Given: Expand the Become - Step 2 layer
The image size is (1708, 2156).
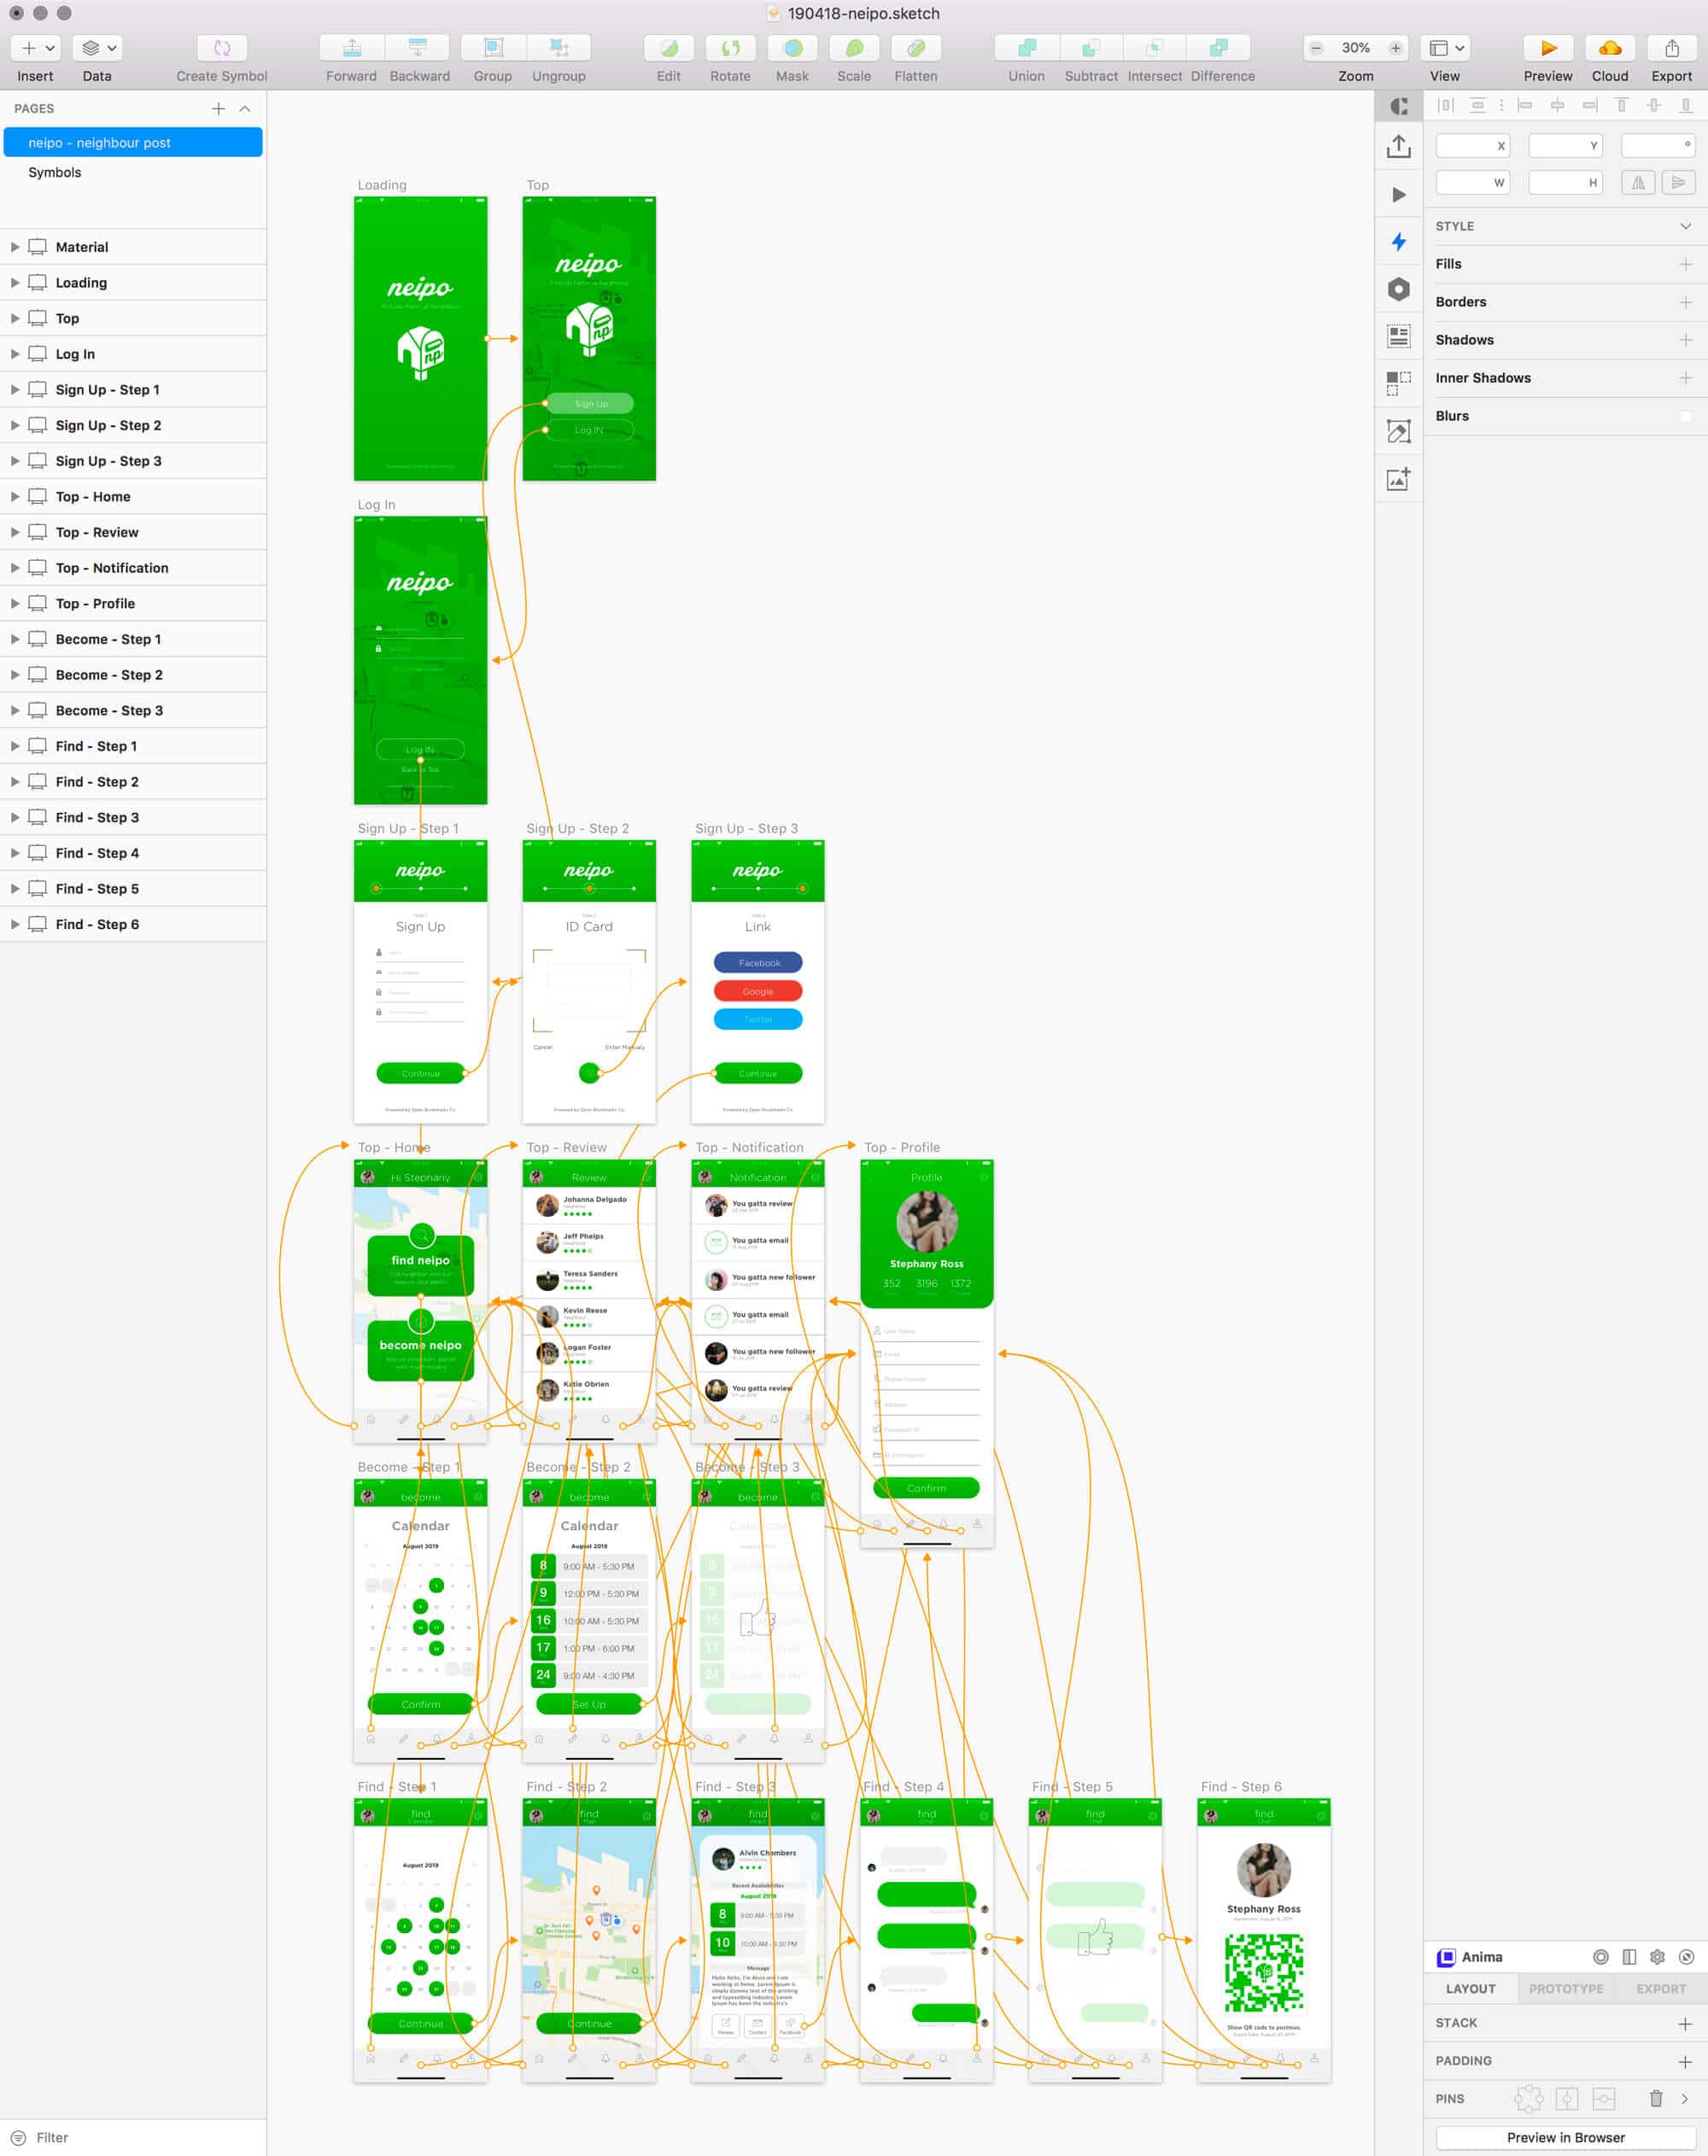Looking at the screenshot, I should click(x=14, y=674).
